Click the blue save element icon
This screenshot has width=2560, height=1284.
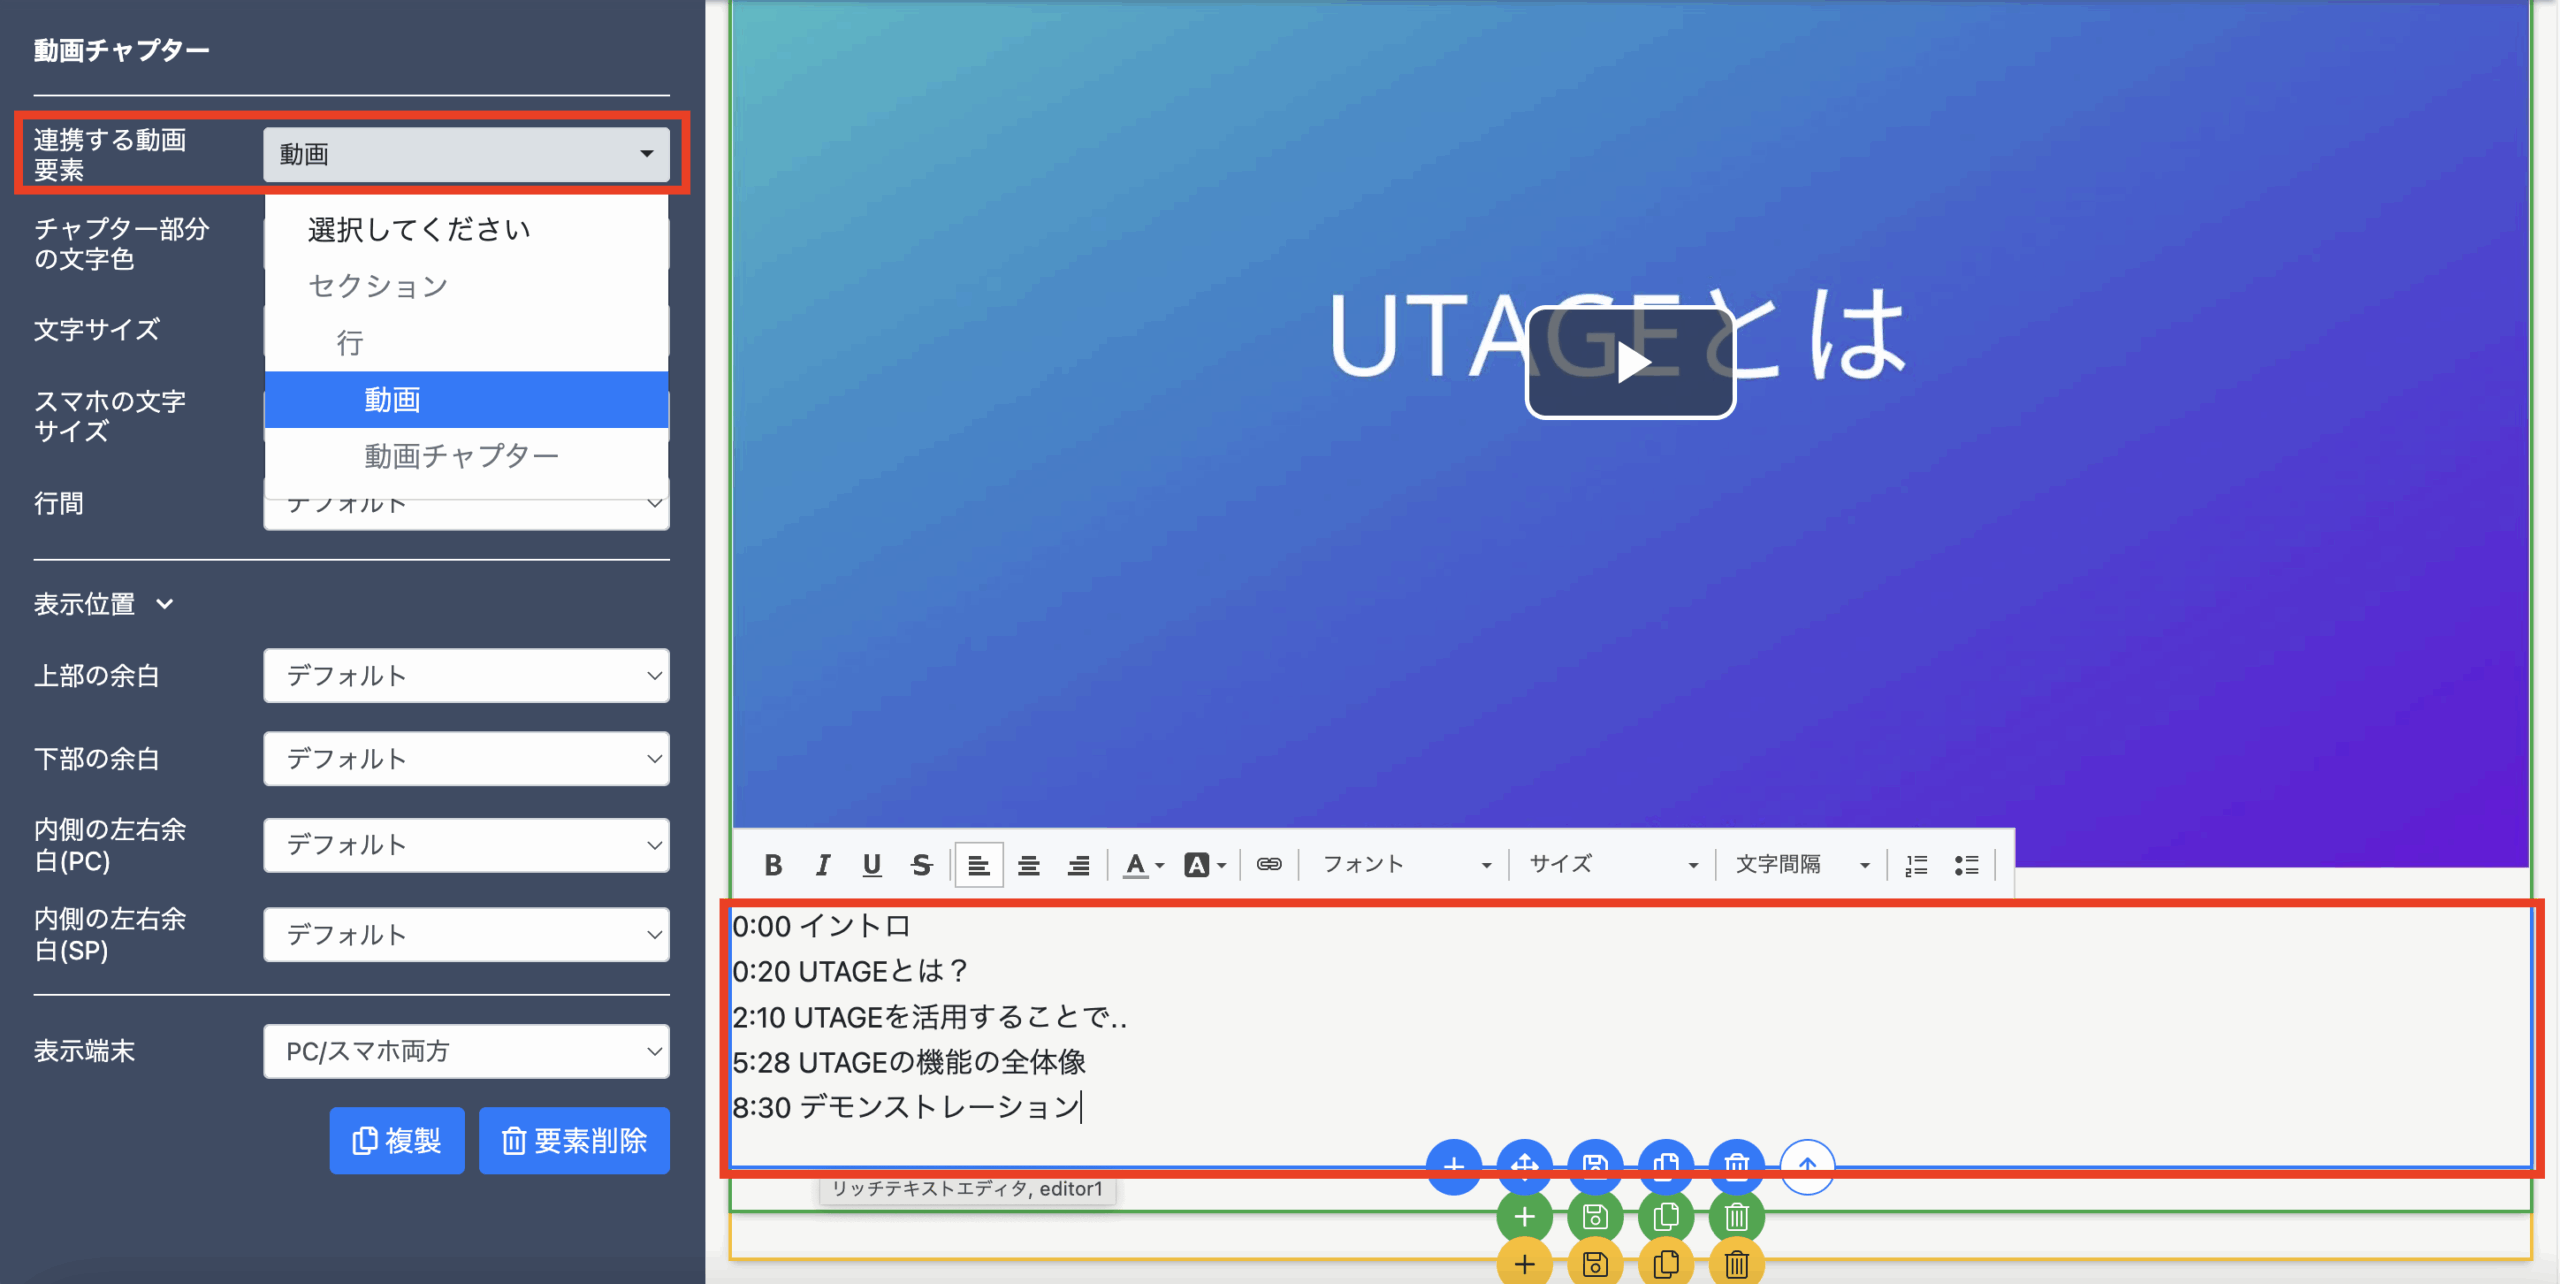click(x=1595, y=1166)
